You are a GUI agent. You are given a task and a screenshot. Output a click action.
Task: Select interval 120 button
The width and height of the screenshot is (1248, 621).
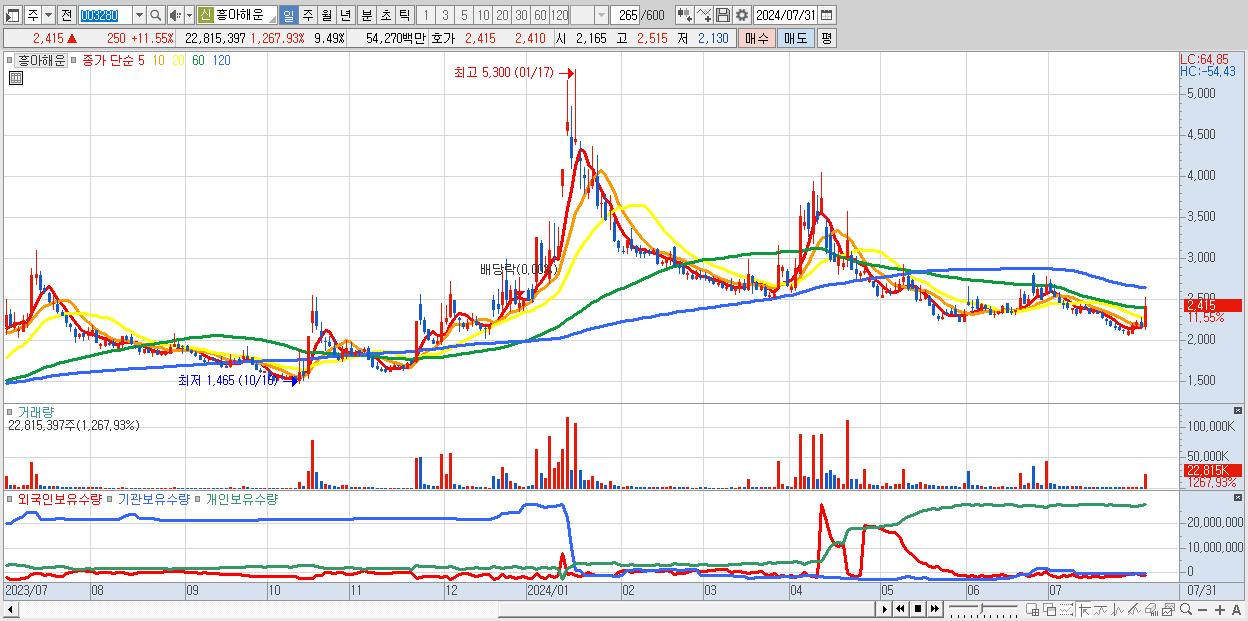[559, 15]
